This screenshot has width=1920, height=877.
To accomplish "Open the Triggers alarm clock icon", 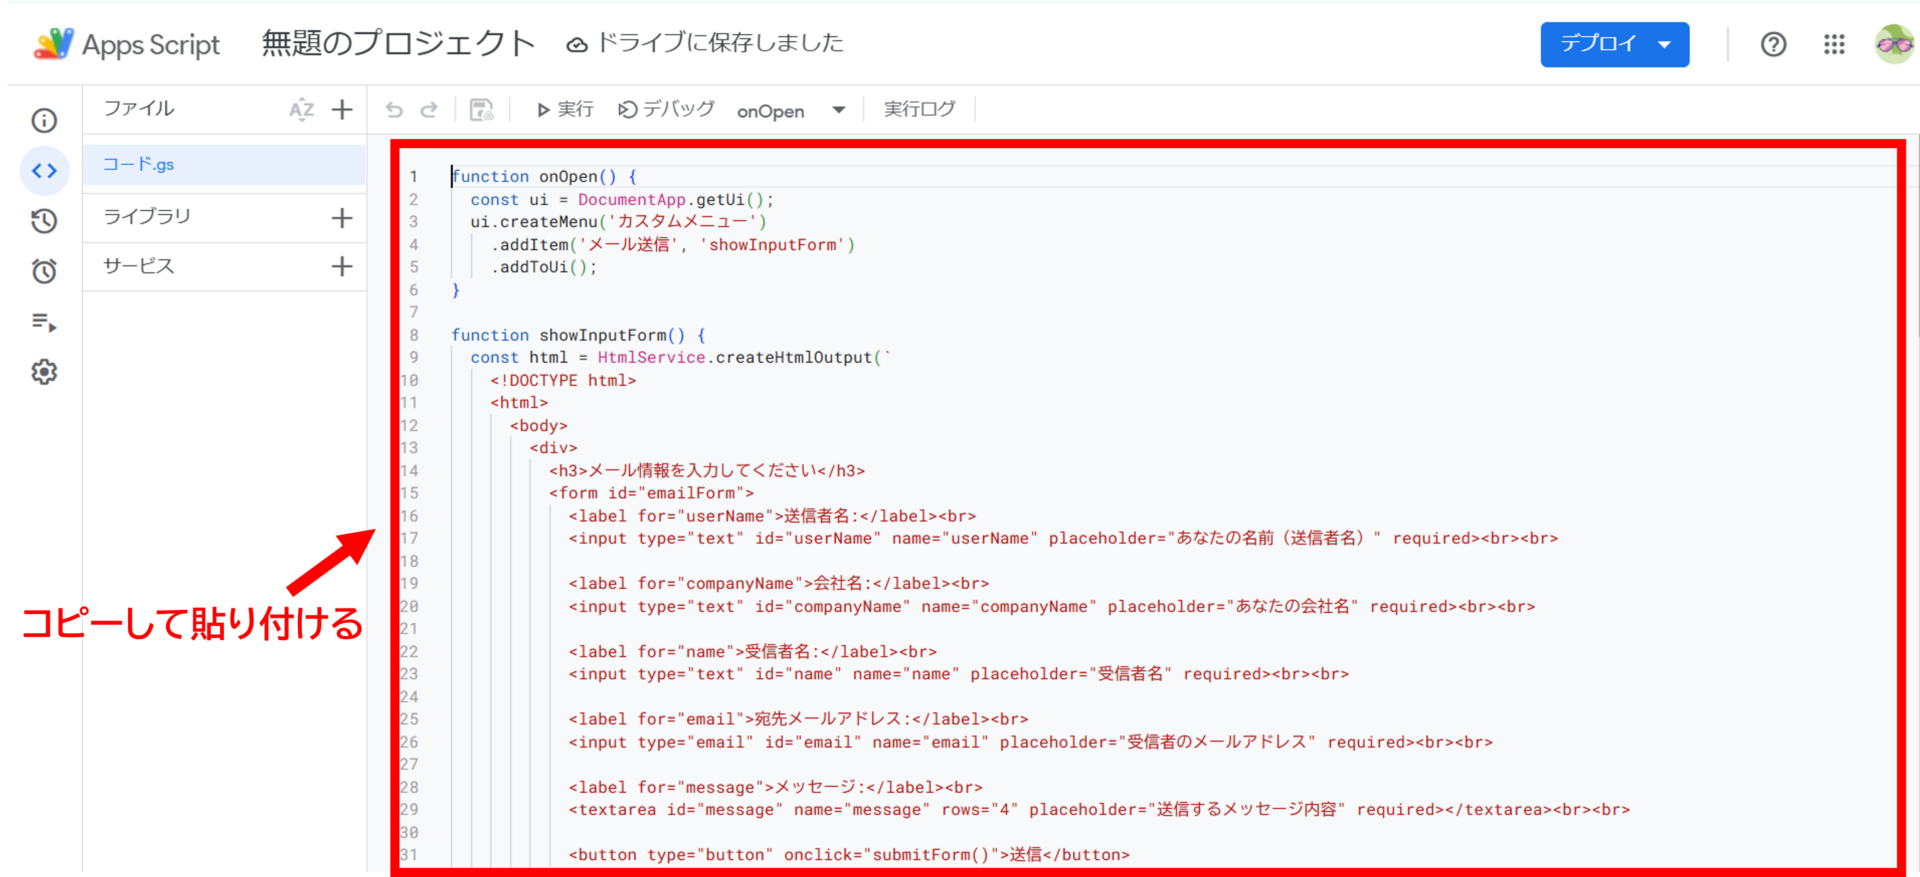I will click(x=44, y=271).
